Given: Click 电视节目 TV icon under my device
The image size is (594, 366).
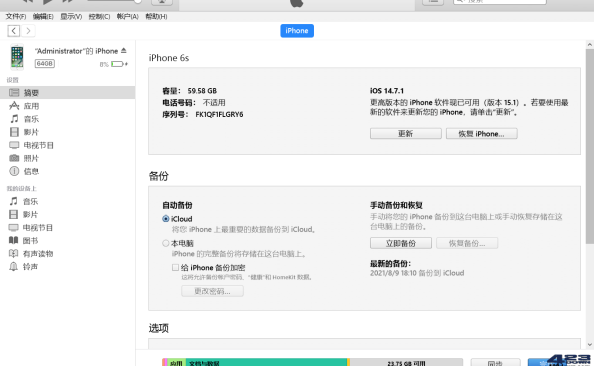Looking at the screenshot, I should click(x=14, y=227).
